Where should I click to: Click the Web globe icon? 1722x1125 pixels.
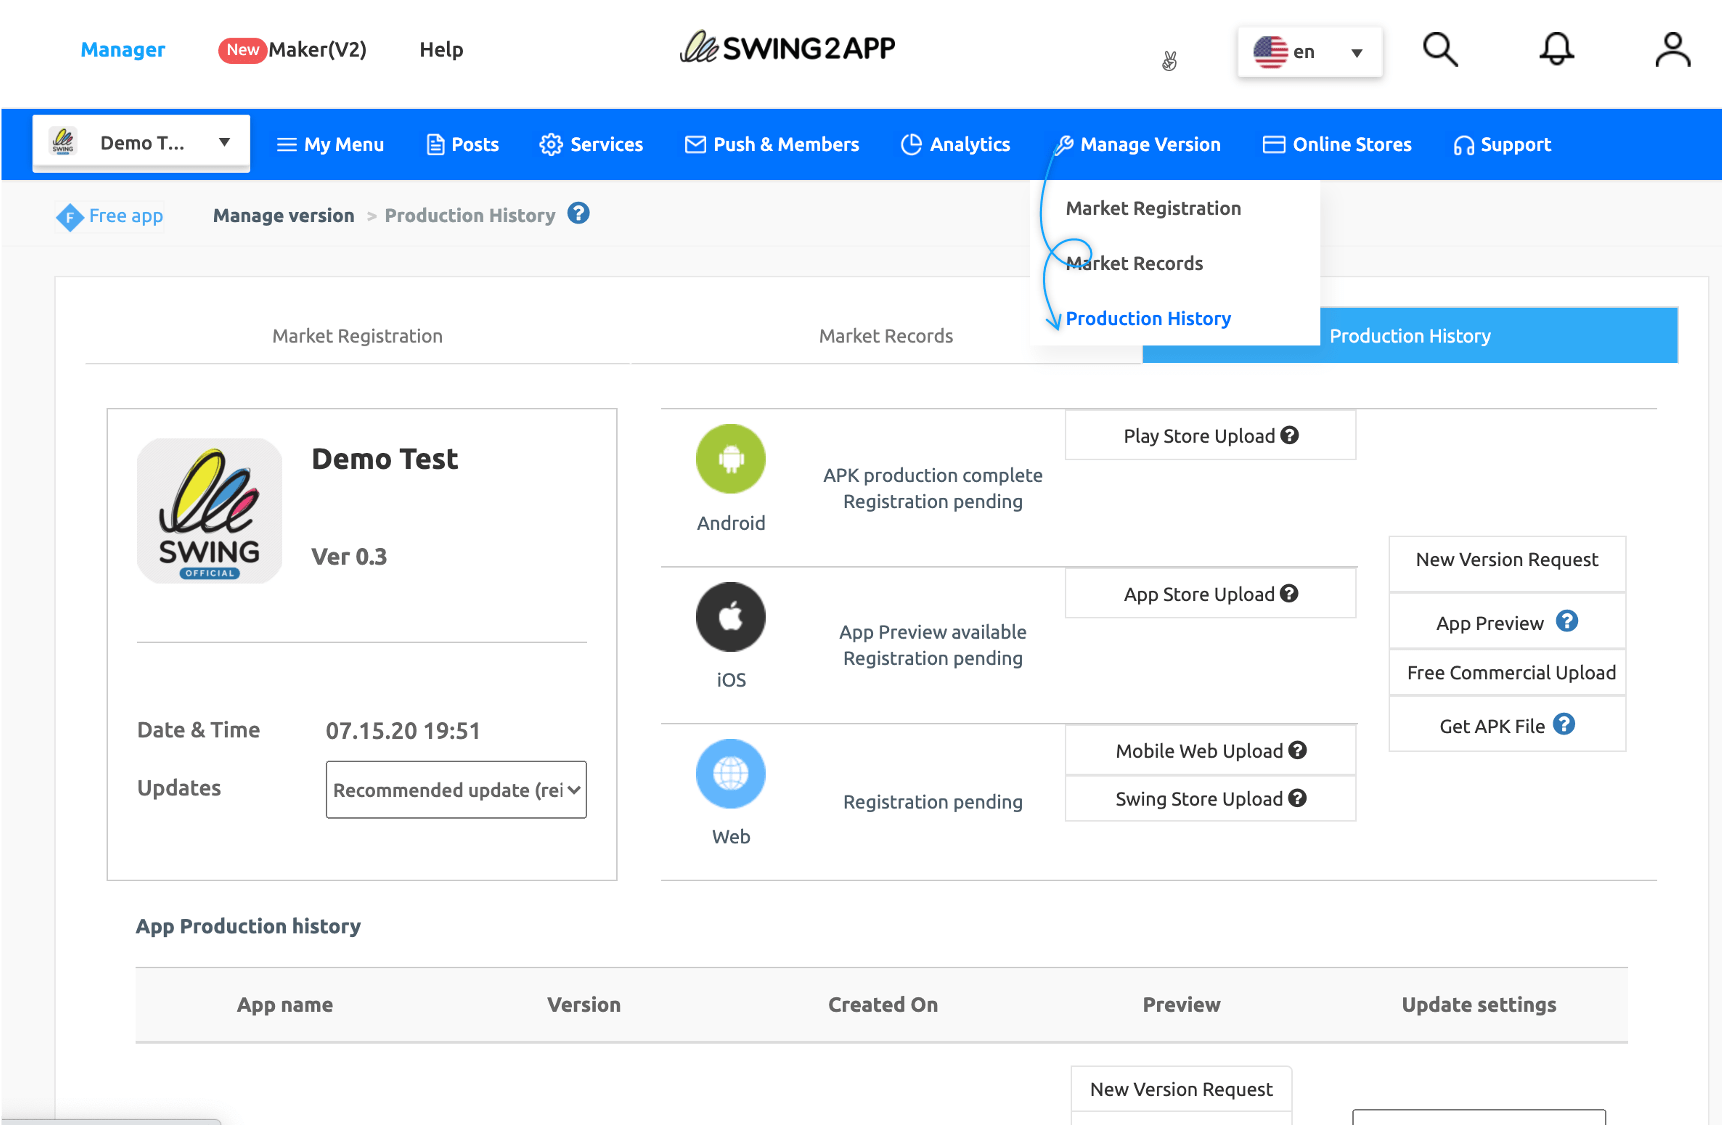pyautogui.click(x=731, y=774)
